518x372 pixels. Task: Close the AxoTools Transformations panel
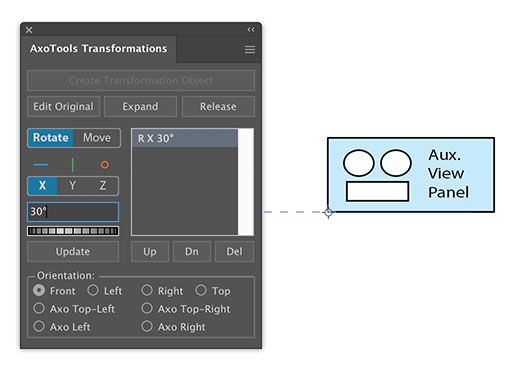tap(29, 30)
